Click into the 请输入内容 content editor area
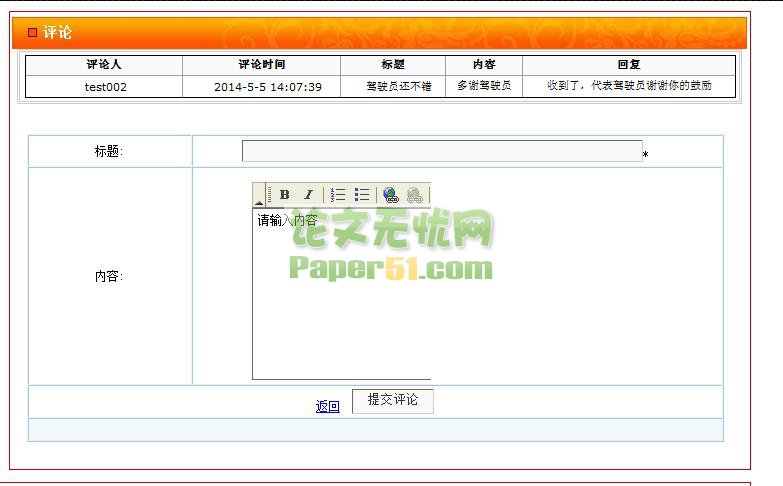 342,294
